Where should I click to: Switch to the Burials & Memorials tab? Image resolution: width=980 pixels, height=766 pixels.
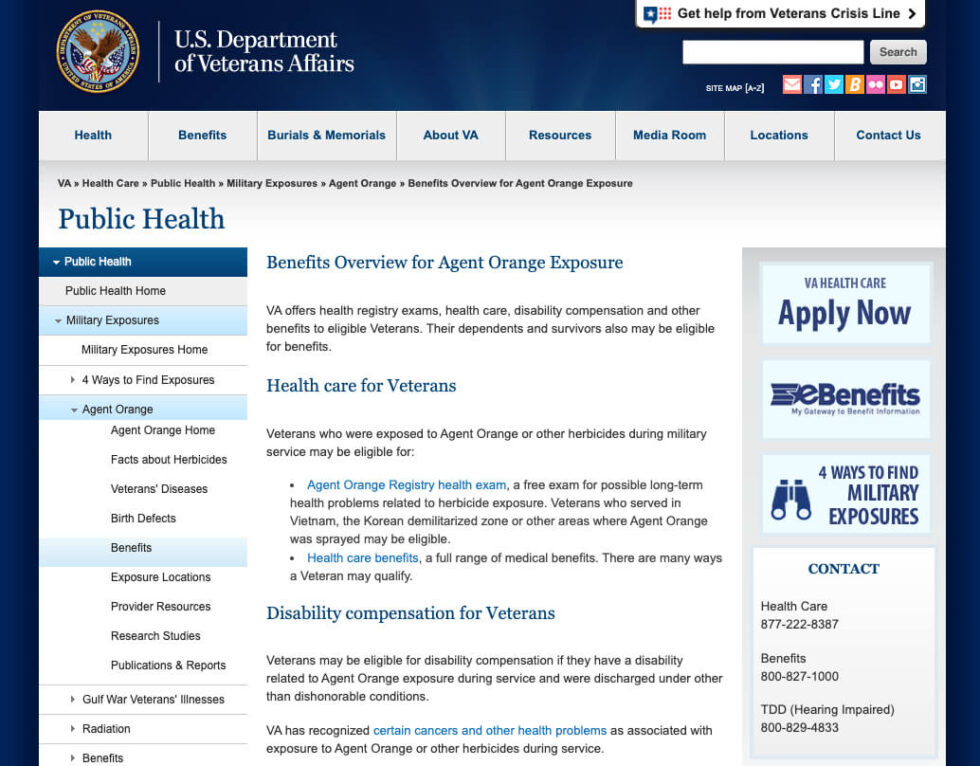pos(326,135)
